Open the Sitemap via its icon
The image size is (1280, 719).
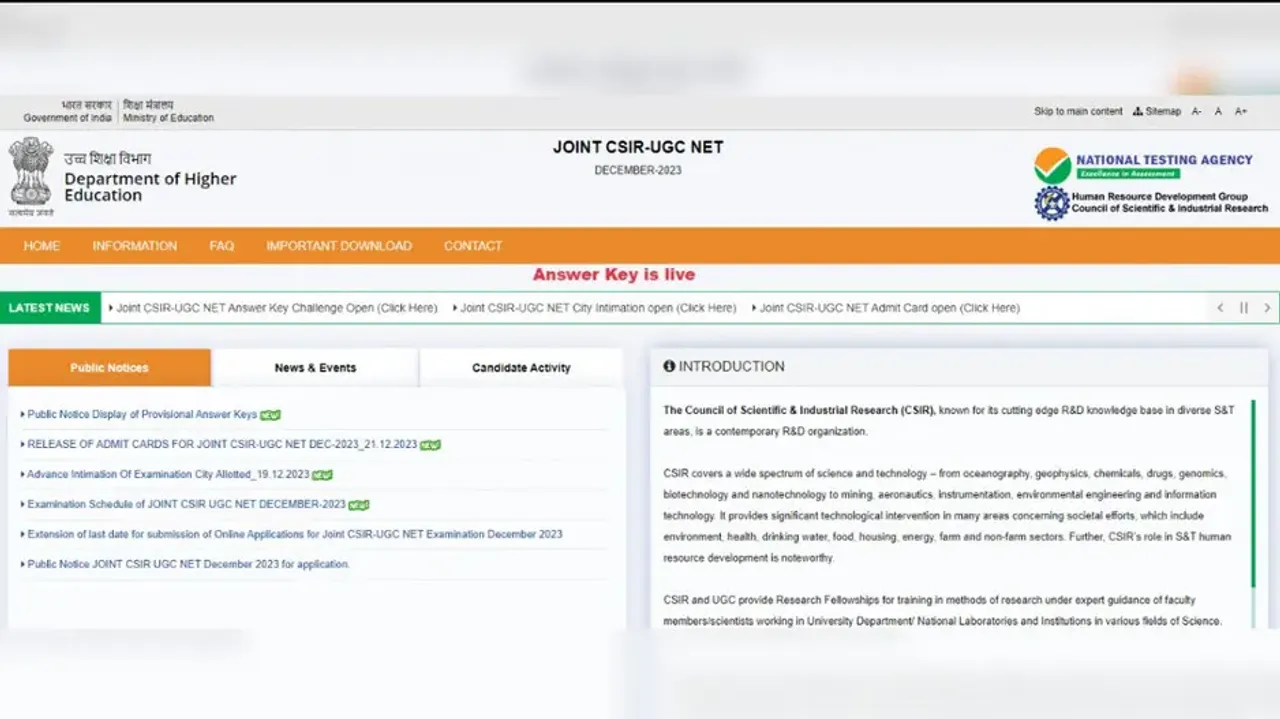click(1140, 111)
